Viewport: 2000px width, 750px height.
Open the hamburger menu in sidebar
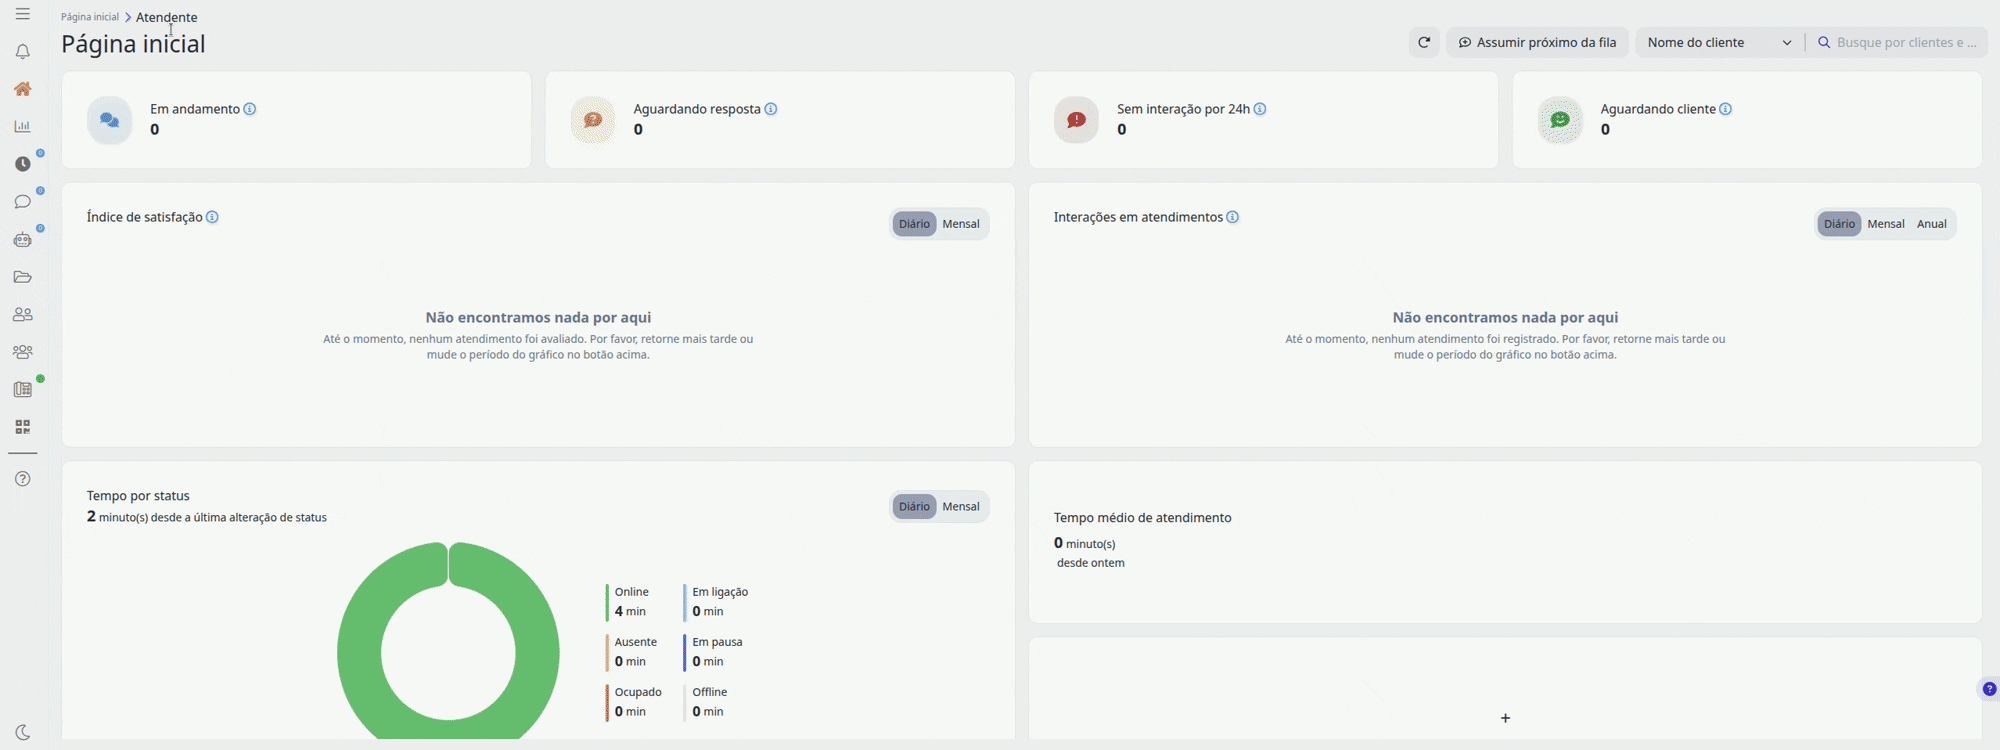pos(22,14)
